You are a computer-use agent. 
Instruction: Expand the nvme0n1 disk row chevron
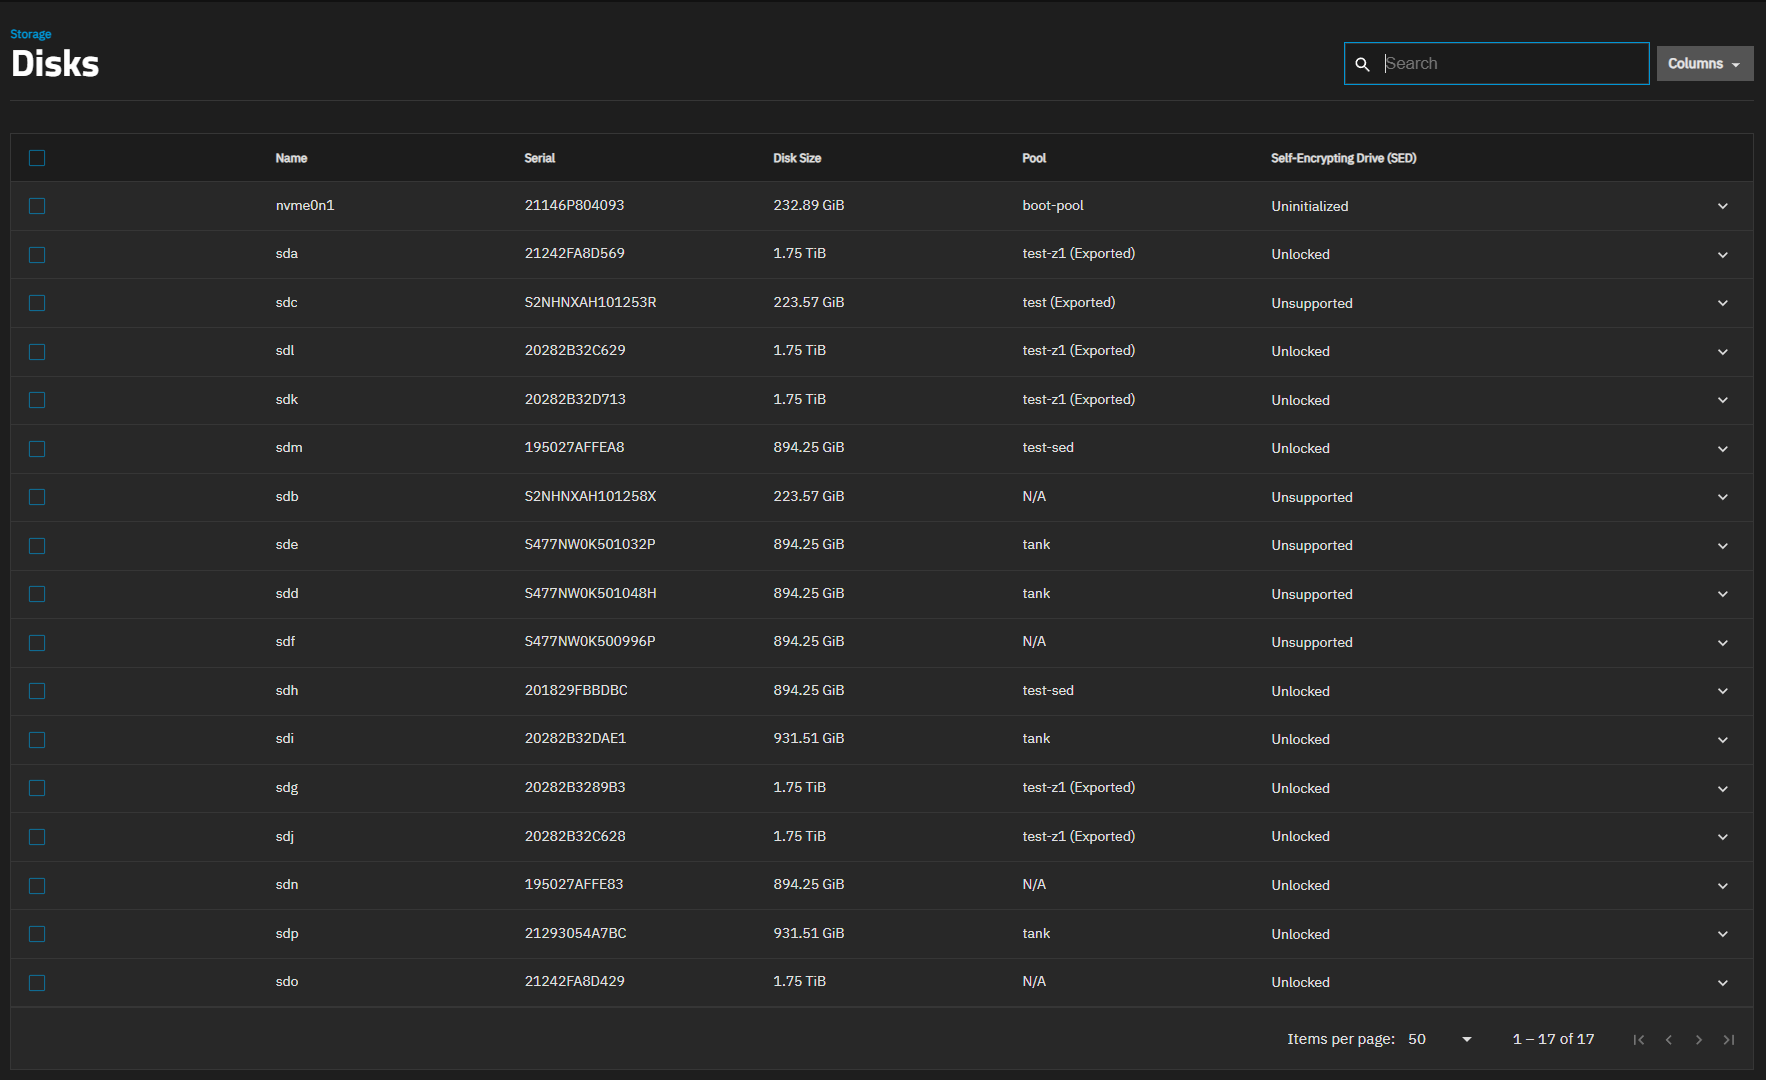coord(1722,206)
